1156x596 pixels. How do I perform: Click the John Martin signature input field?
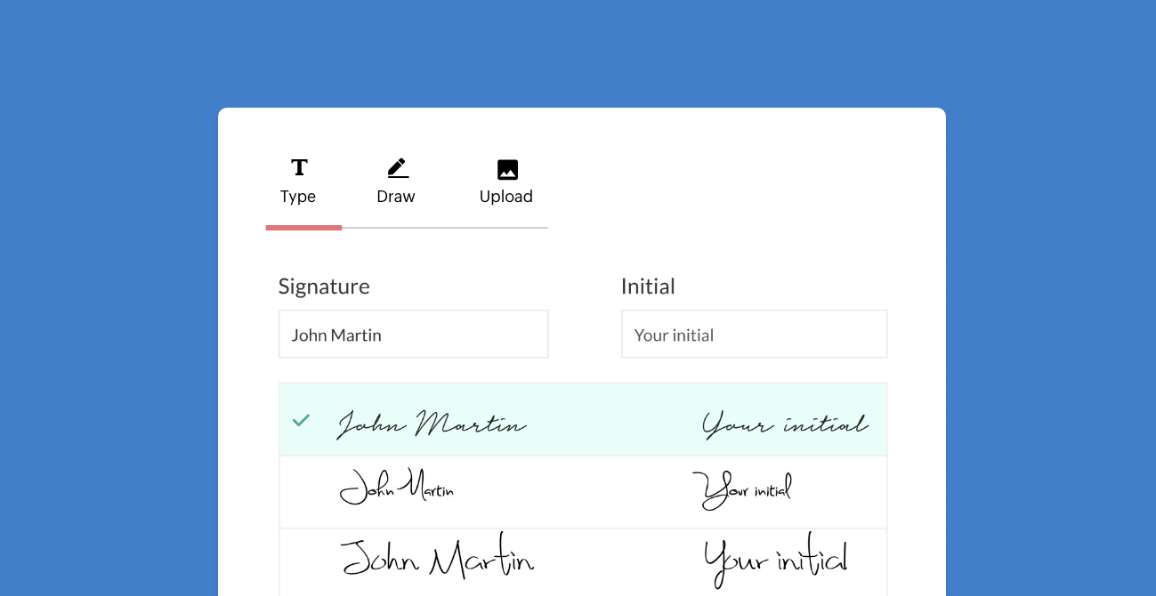(413, 334)
